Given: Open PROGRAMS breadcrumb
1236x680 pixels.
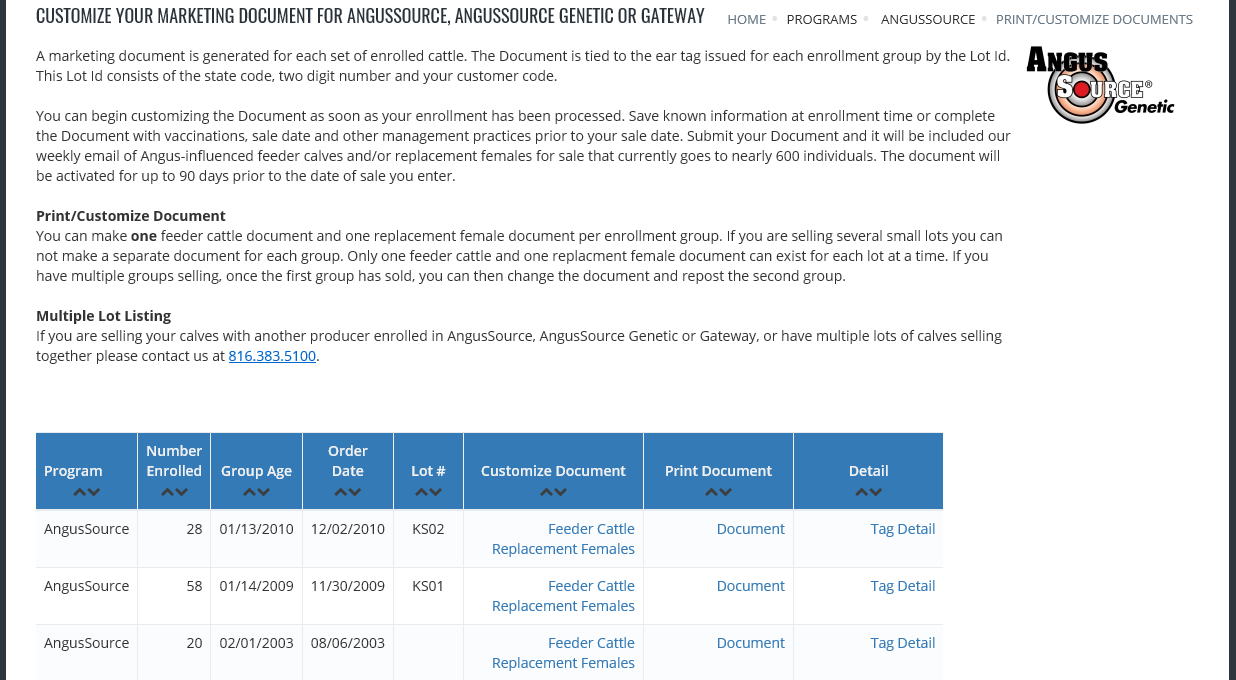Looking at the screenshot, I should coord(822,19).
